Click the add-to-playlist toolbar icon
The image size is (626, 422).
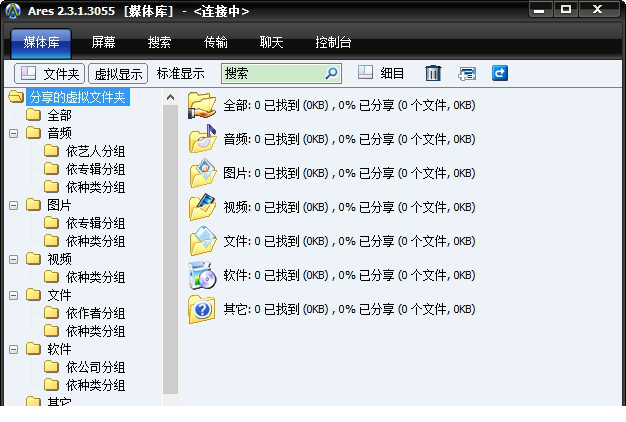(467, 73)
